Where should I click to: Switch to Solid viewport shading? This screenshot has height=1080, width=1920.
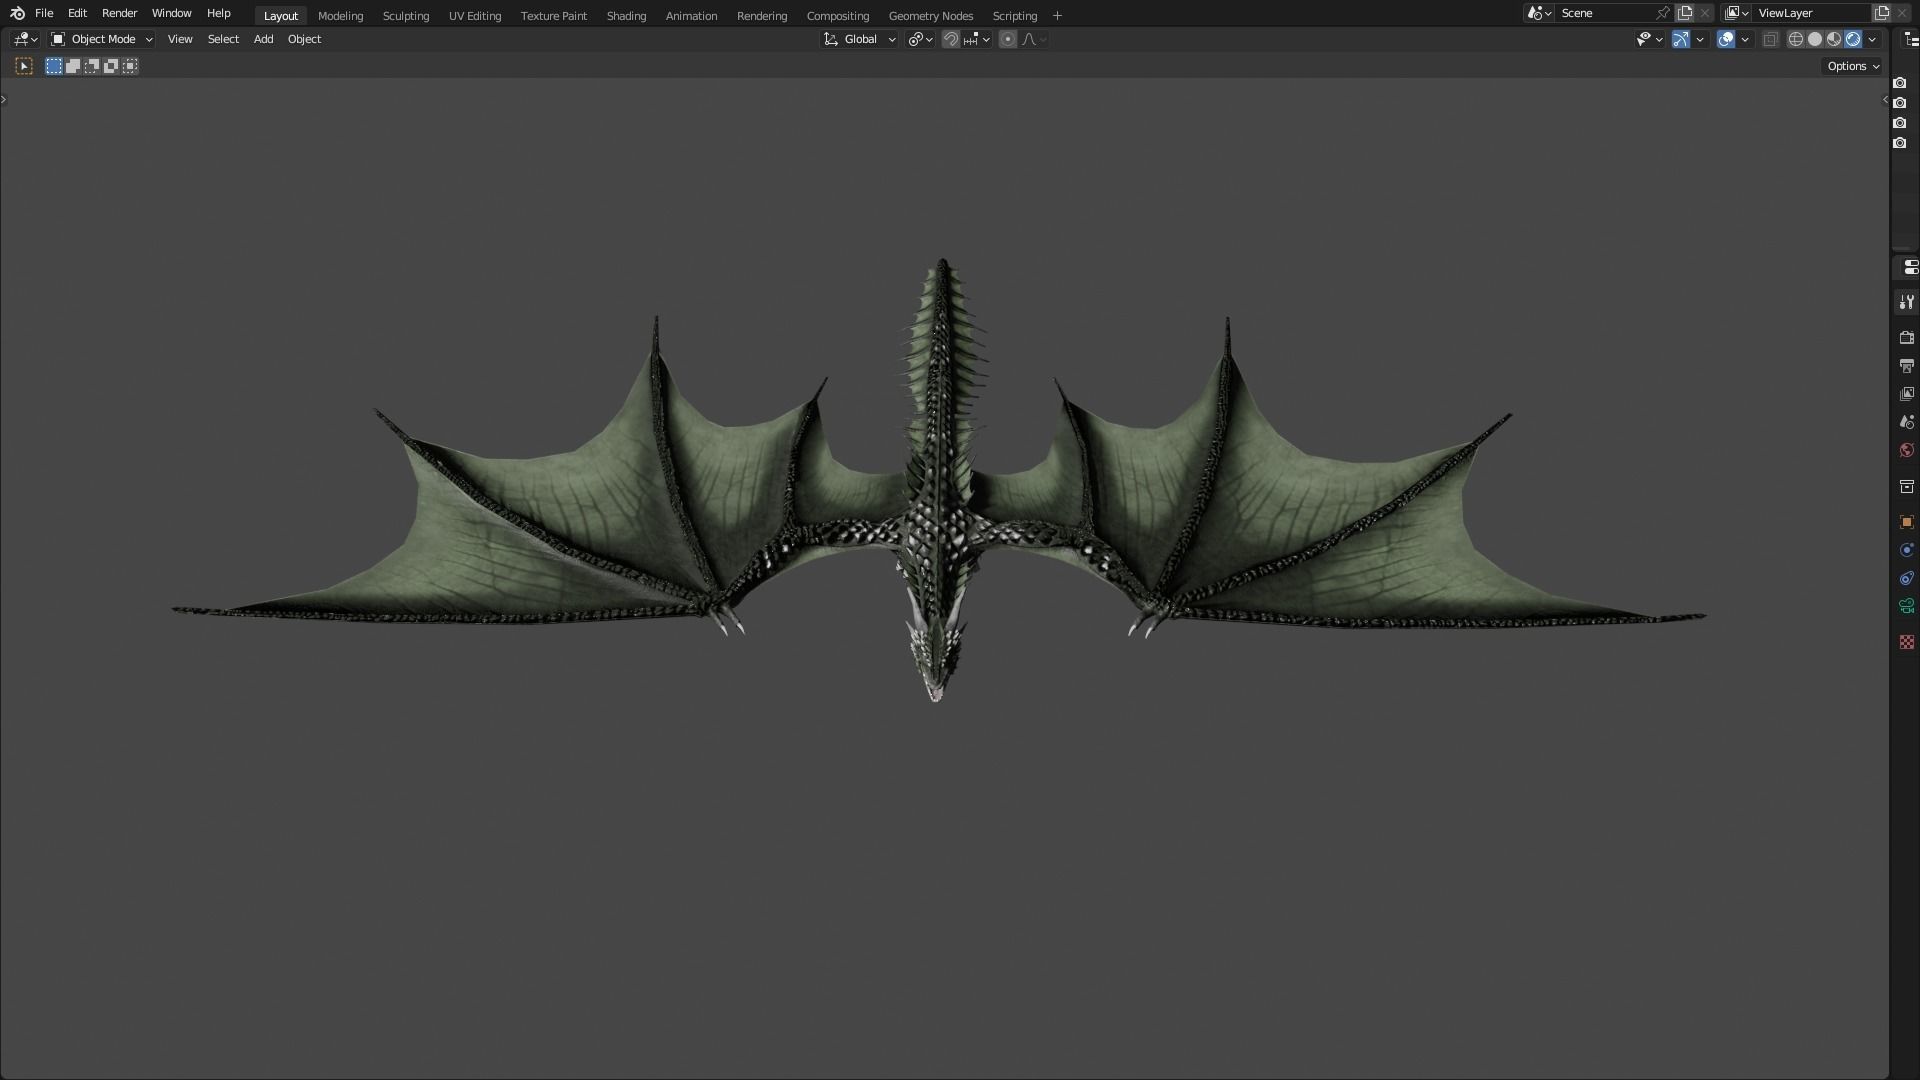[x=1815, y=39]
